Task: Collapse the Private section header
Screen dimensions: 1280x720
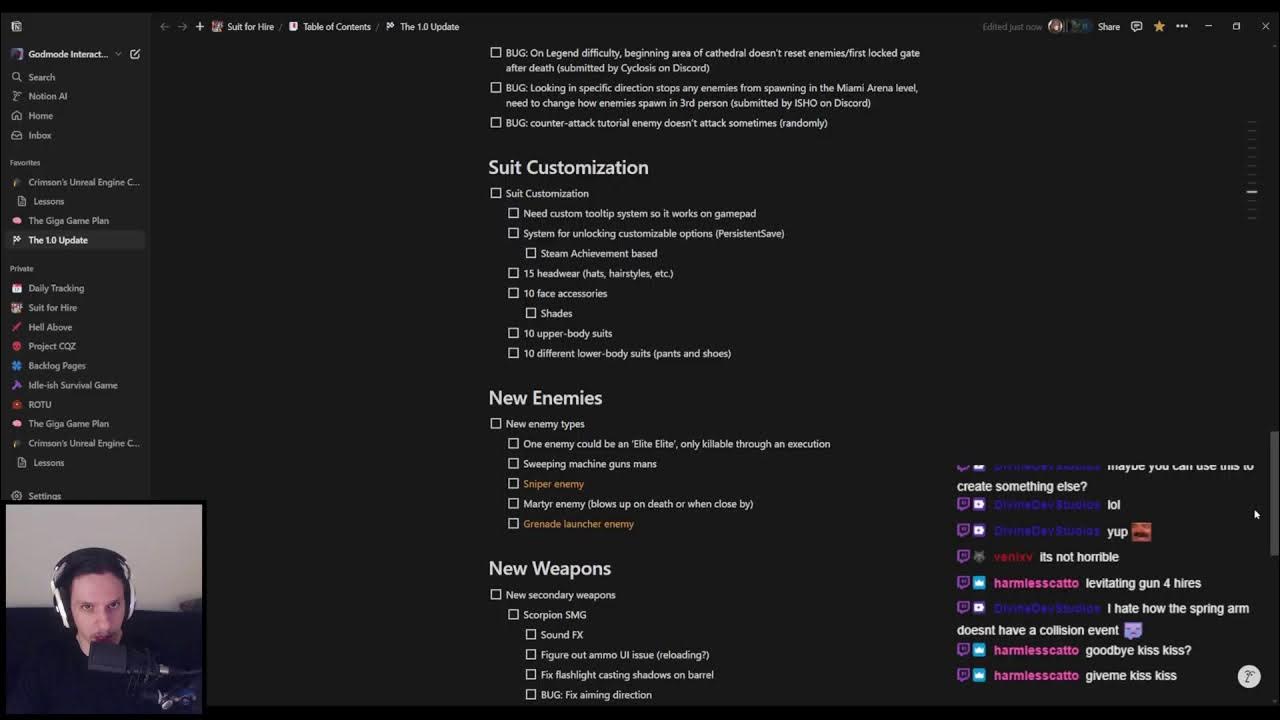Action: [x=22, y=269]
